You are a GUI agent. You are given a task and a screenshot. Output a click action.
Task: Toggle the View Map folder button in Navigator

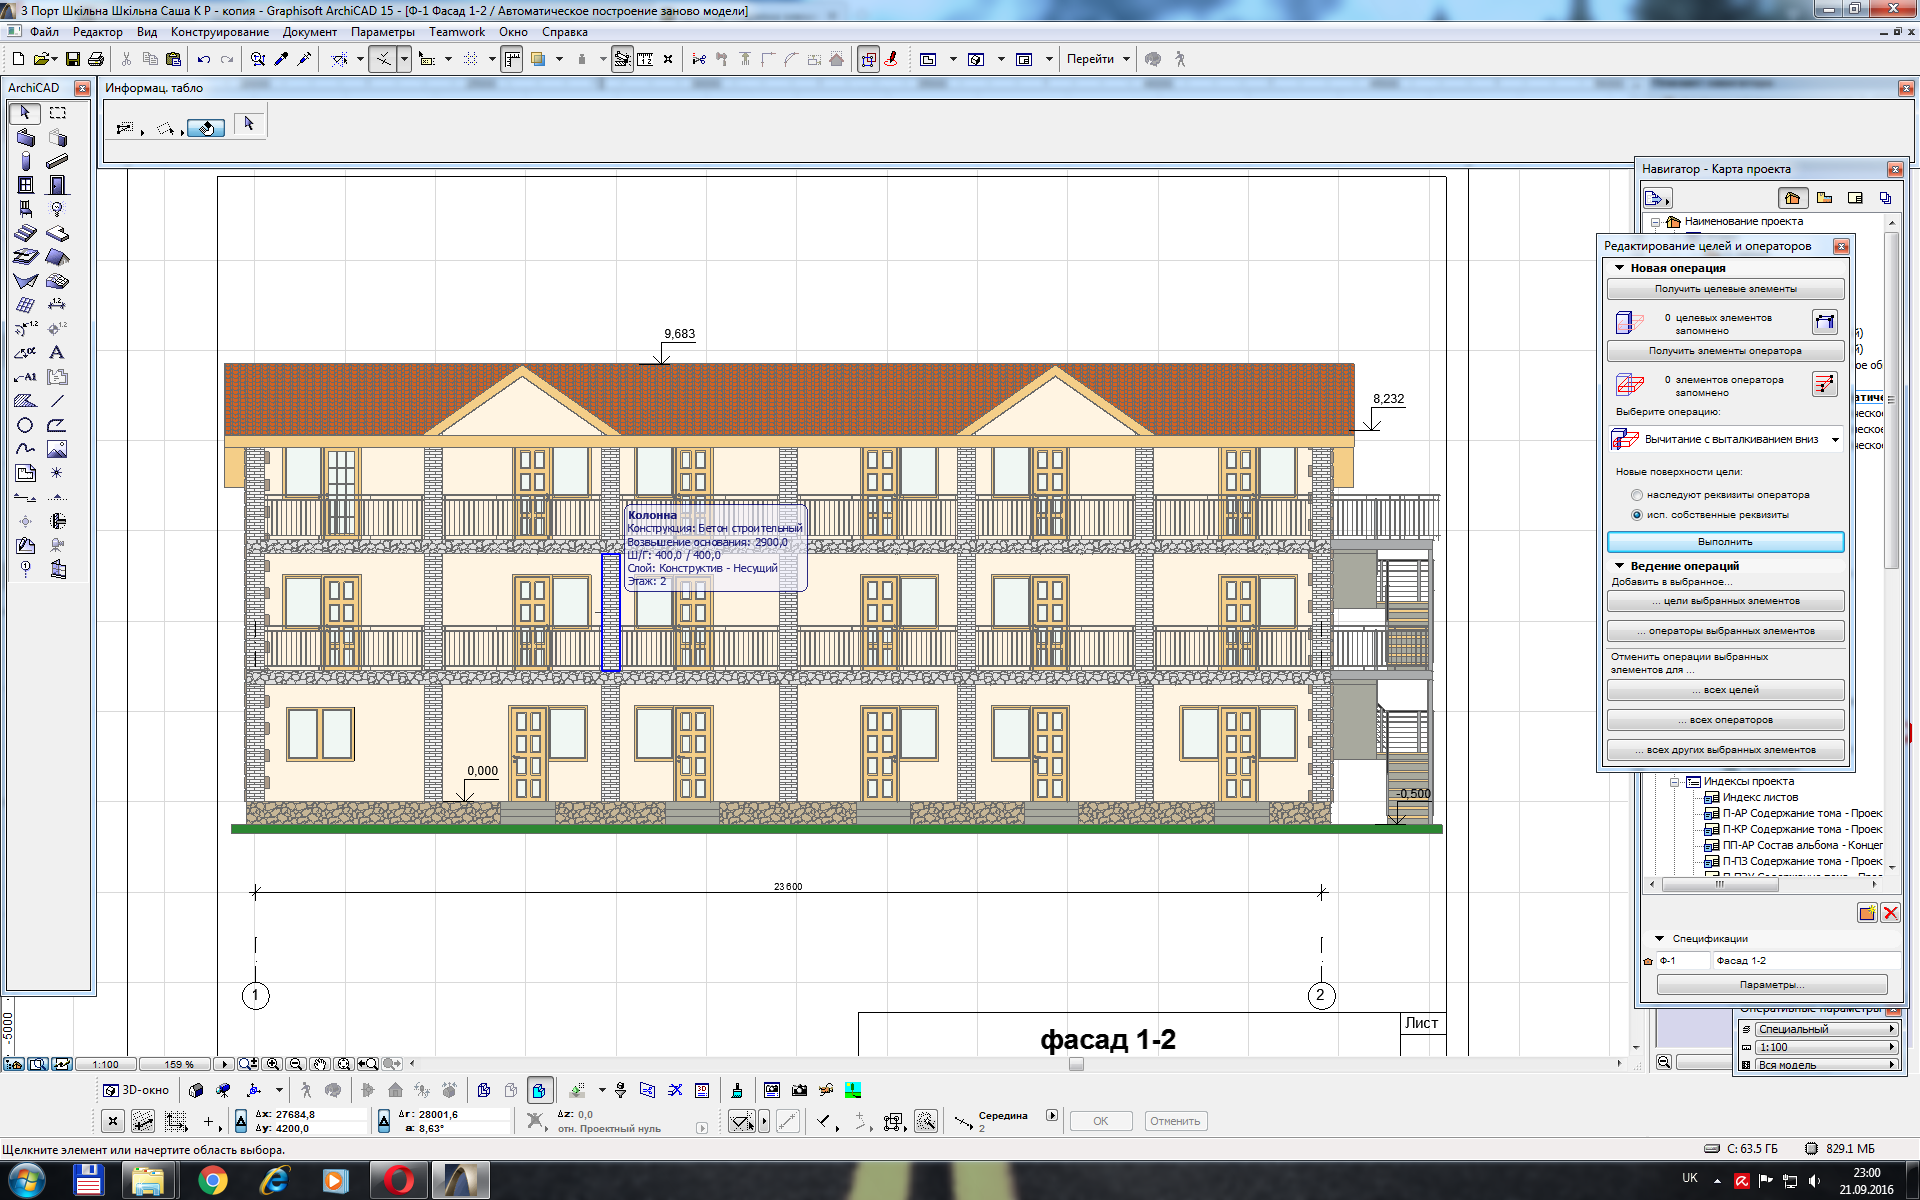pos(1825,198)
